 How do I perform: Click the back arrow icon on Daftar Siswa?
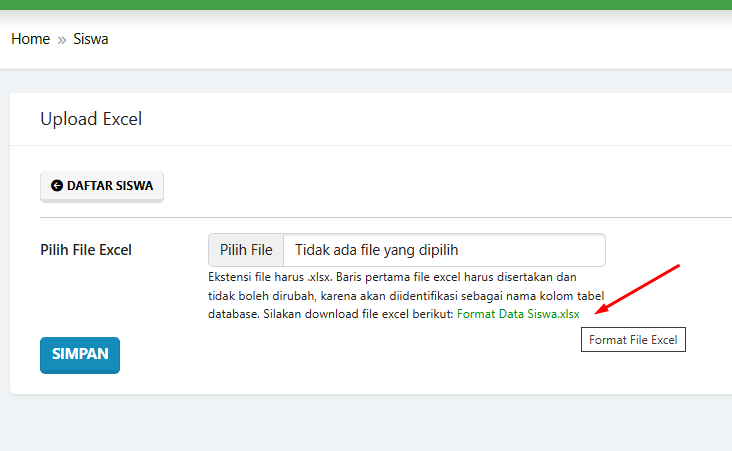pyautogui.click(x=57, y=186)
